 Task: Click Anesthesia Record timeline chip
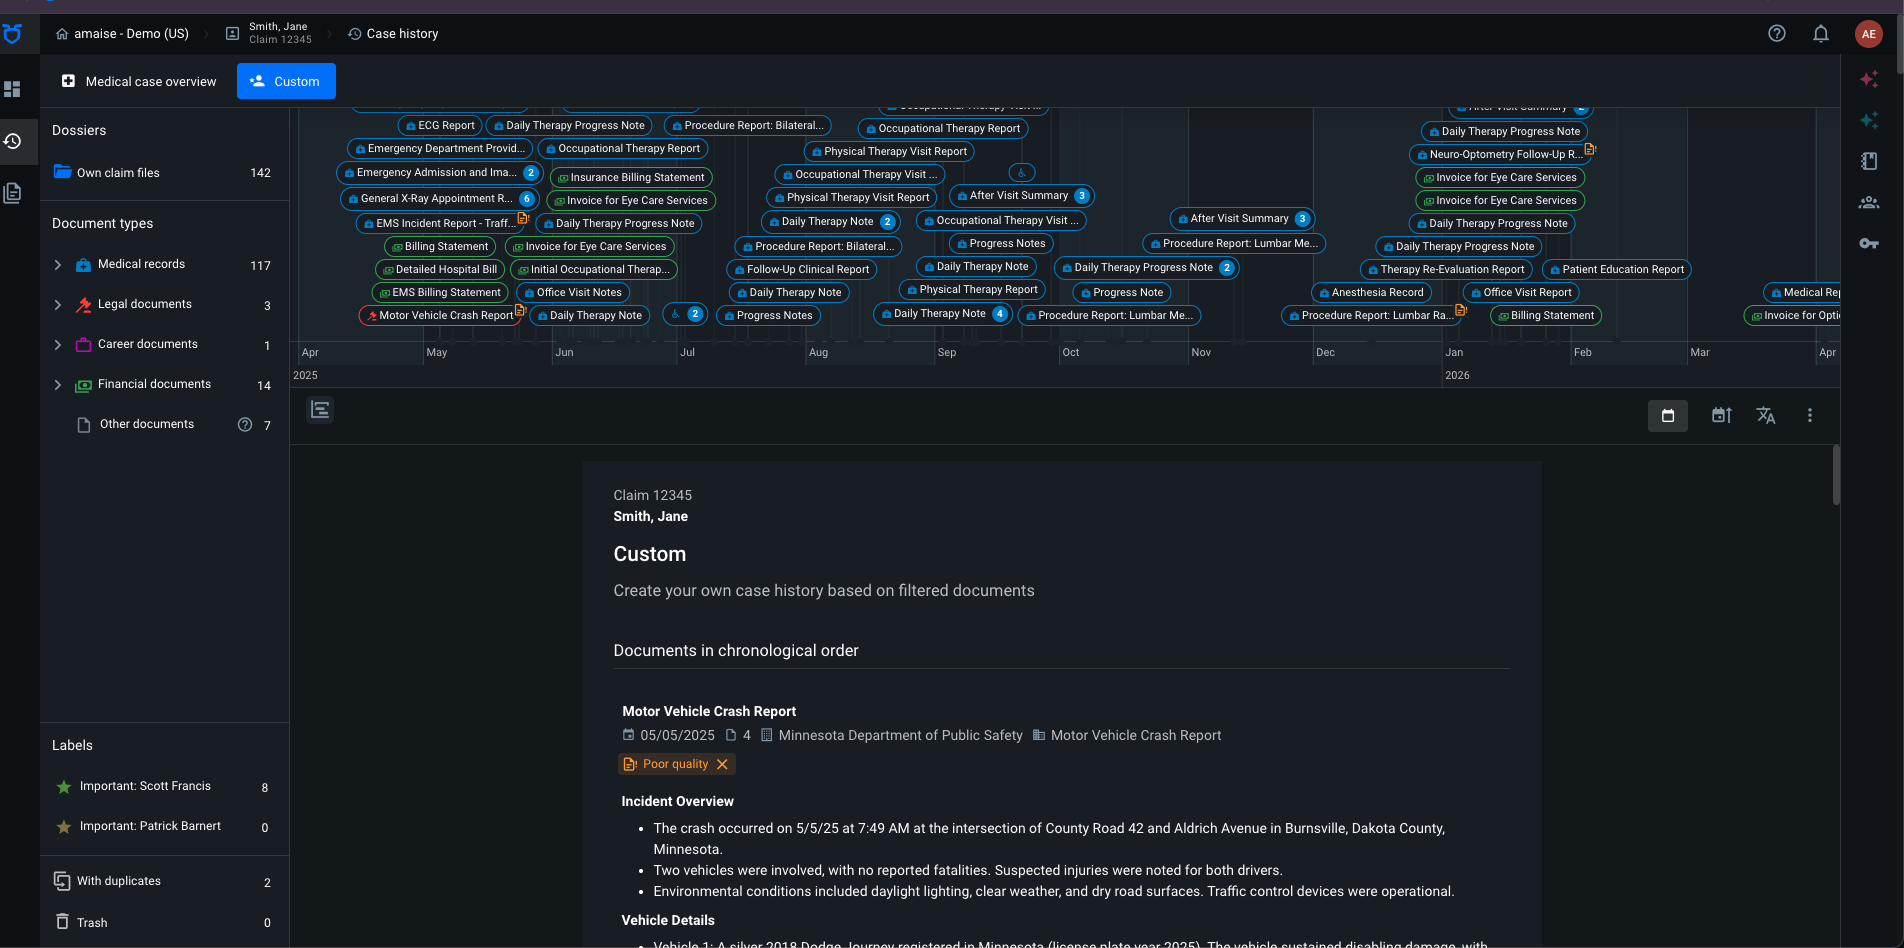pyautogui.click(x=1371, y=292)
